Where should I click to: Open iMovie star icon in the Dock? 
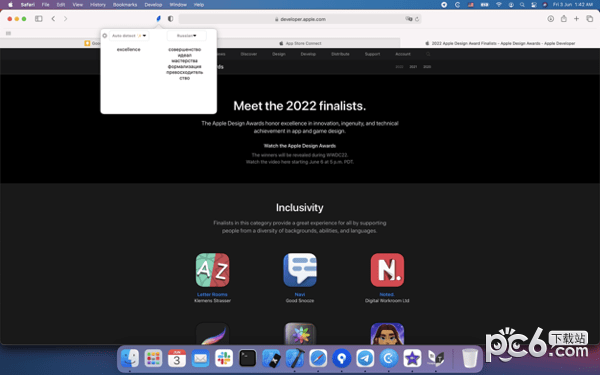coord(412,359)
